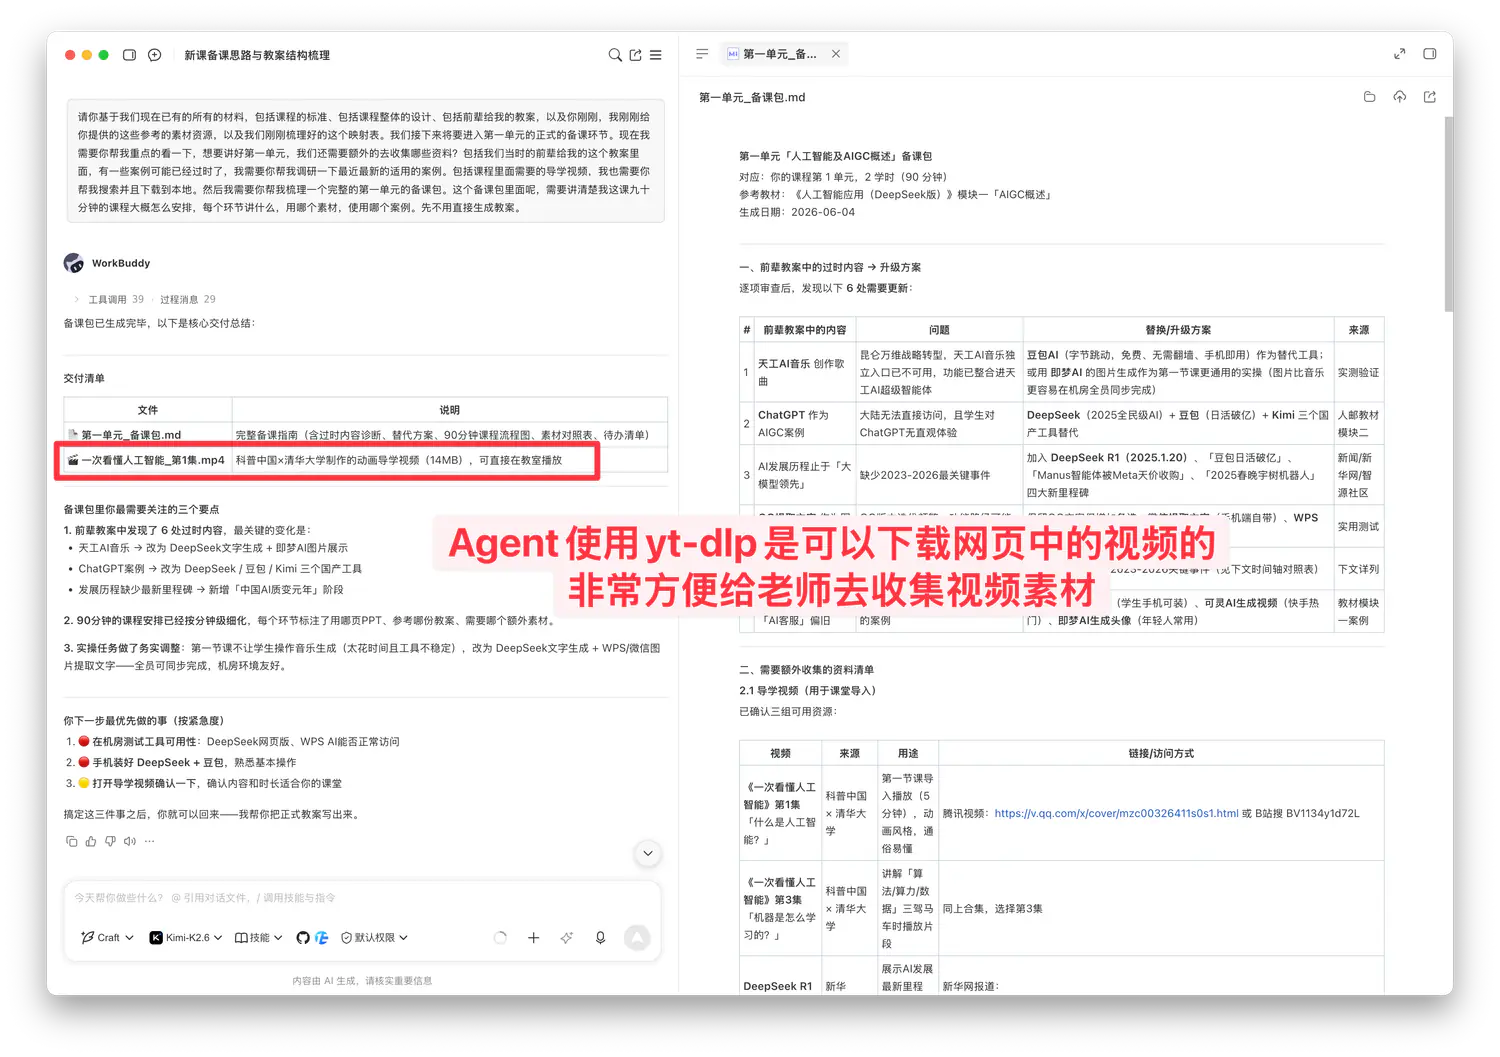Open more options ellipsis under response
Image resolution: width=1500 pixels, height=1057 pixels.
(150, 841)
